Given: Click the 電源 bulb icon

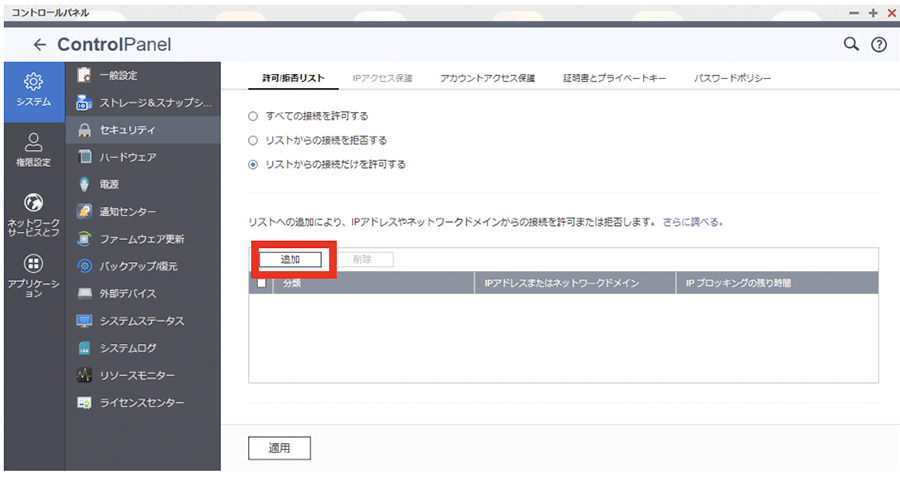Looking at the screenshot, I should (x=84, y=184).
